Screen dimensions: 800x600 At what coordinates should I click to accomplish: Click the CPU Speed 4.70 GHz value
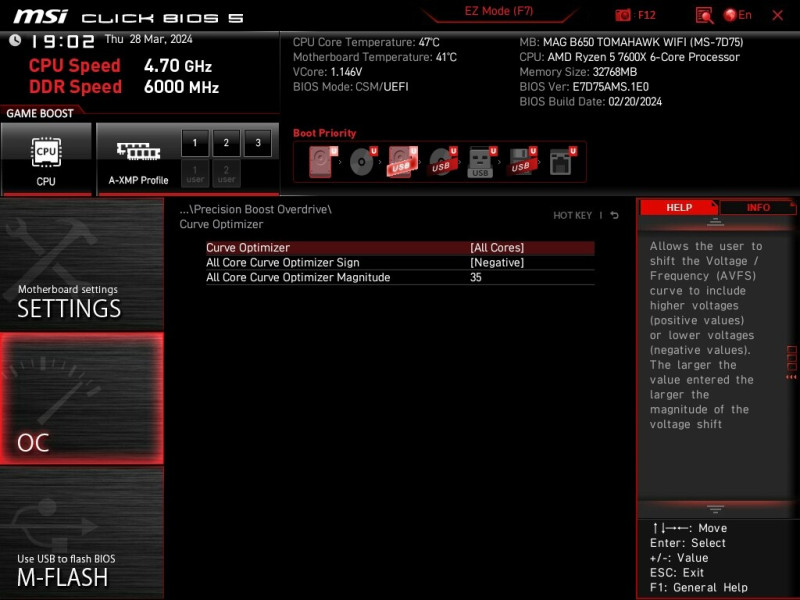click(x=178, y=66)
